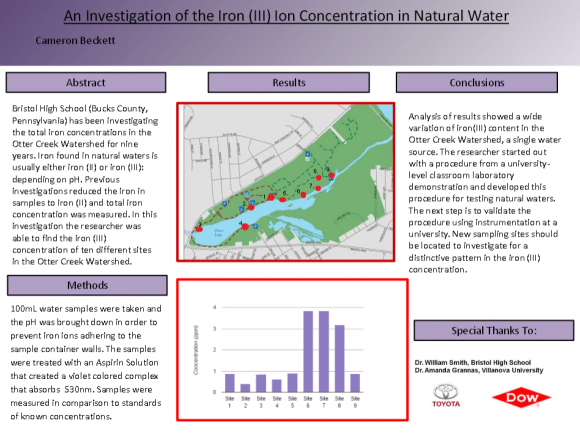The height and width of the screenshot is (434, 580).
Task: Select red site marker 6 on map
Action: [x=303, y=195]
